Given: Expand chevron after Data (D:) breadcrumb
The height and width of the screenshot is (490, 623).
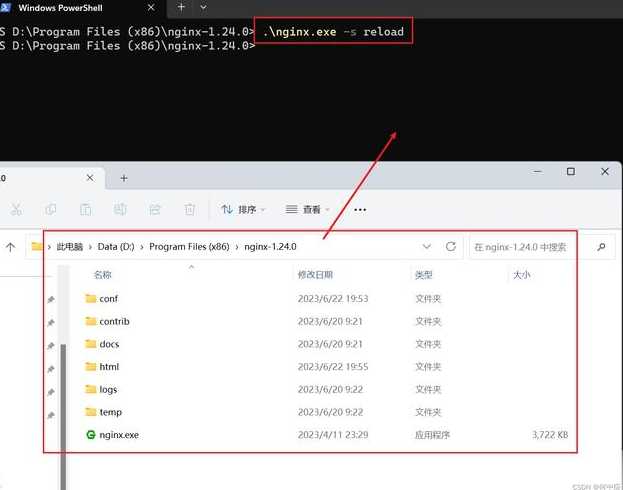Looking at the screenshot, I should tap(142, 247).
